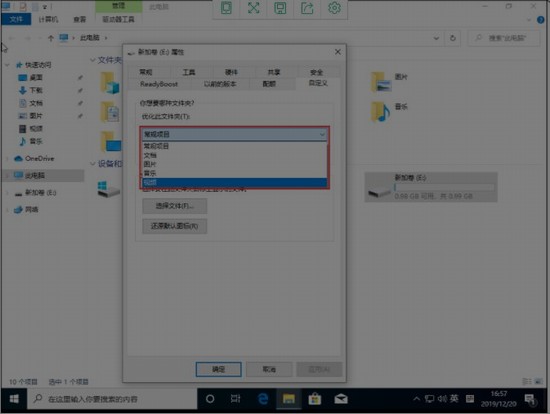Switch to details view in the status bar
550x414 pixels.
pos(527,381)
